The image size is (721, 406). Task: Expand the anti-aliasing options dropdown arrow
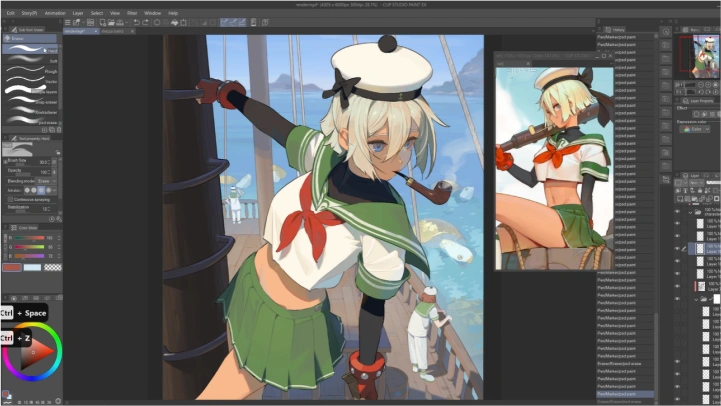pos(55,190)
